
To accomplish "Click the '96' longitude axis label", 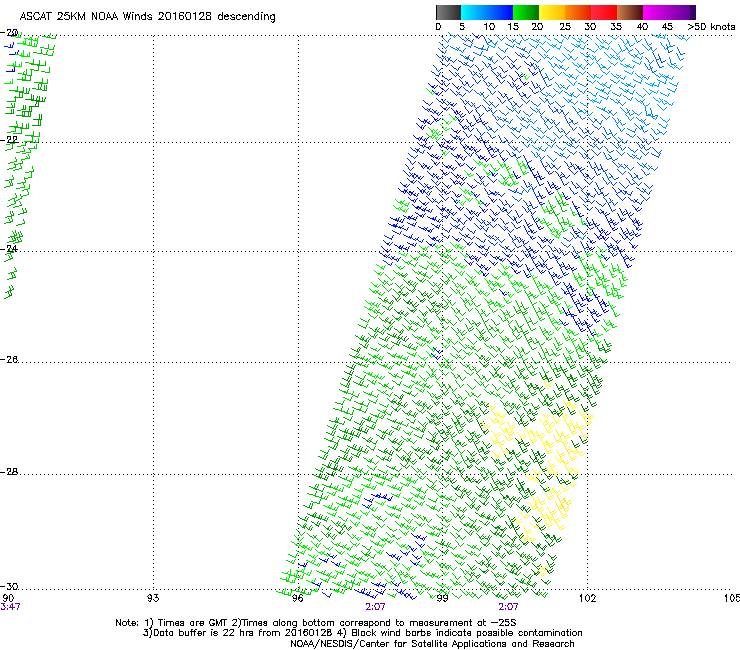I will click(298, 598).
